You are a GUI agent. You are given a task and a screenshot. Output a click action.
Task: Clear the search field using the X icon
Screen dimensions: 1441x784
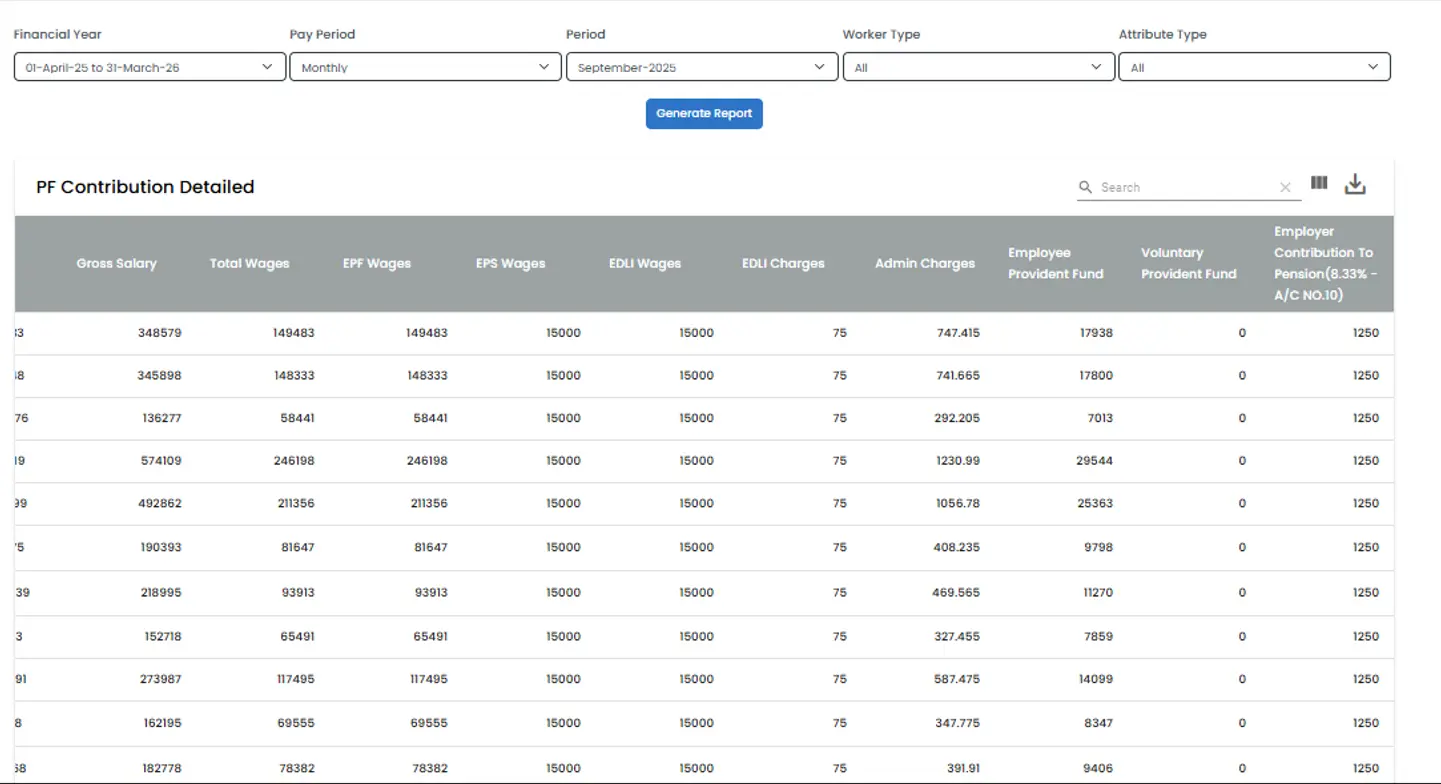click(1285, 187)
